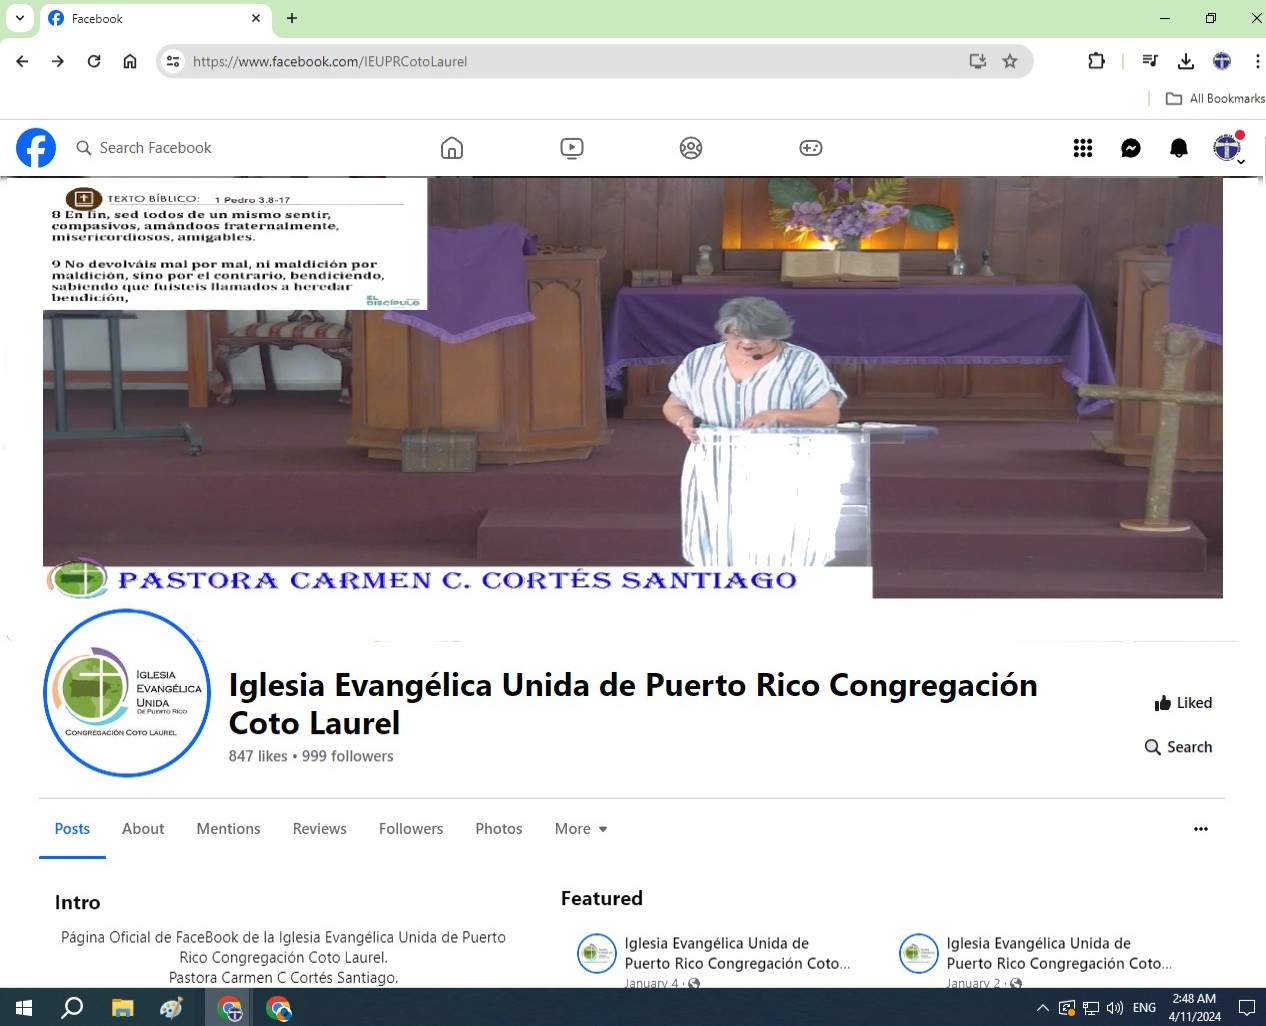Open the Facebook menu grid icon
The width and height of the screenshot is (1266, 1026).
click(1083, 148)
